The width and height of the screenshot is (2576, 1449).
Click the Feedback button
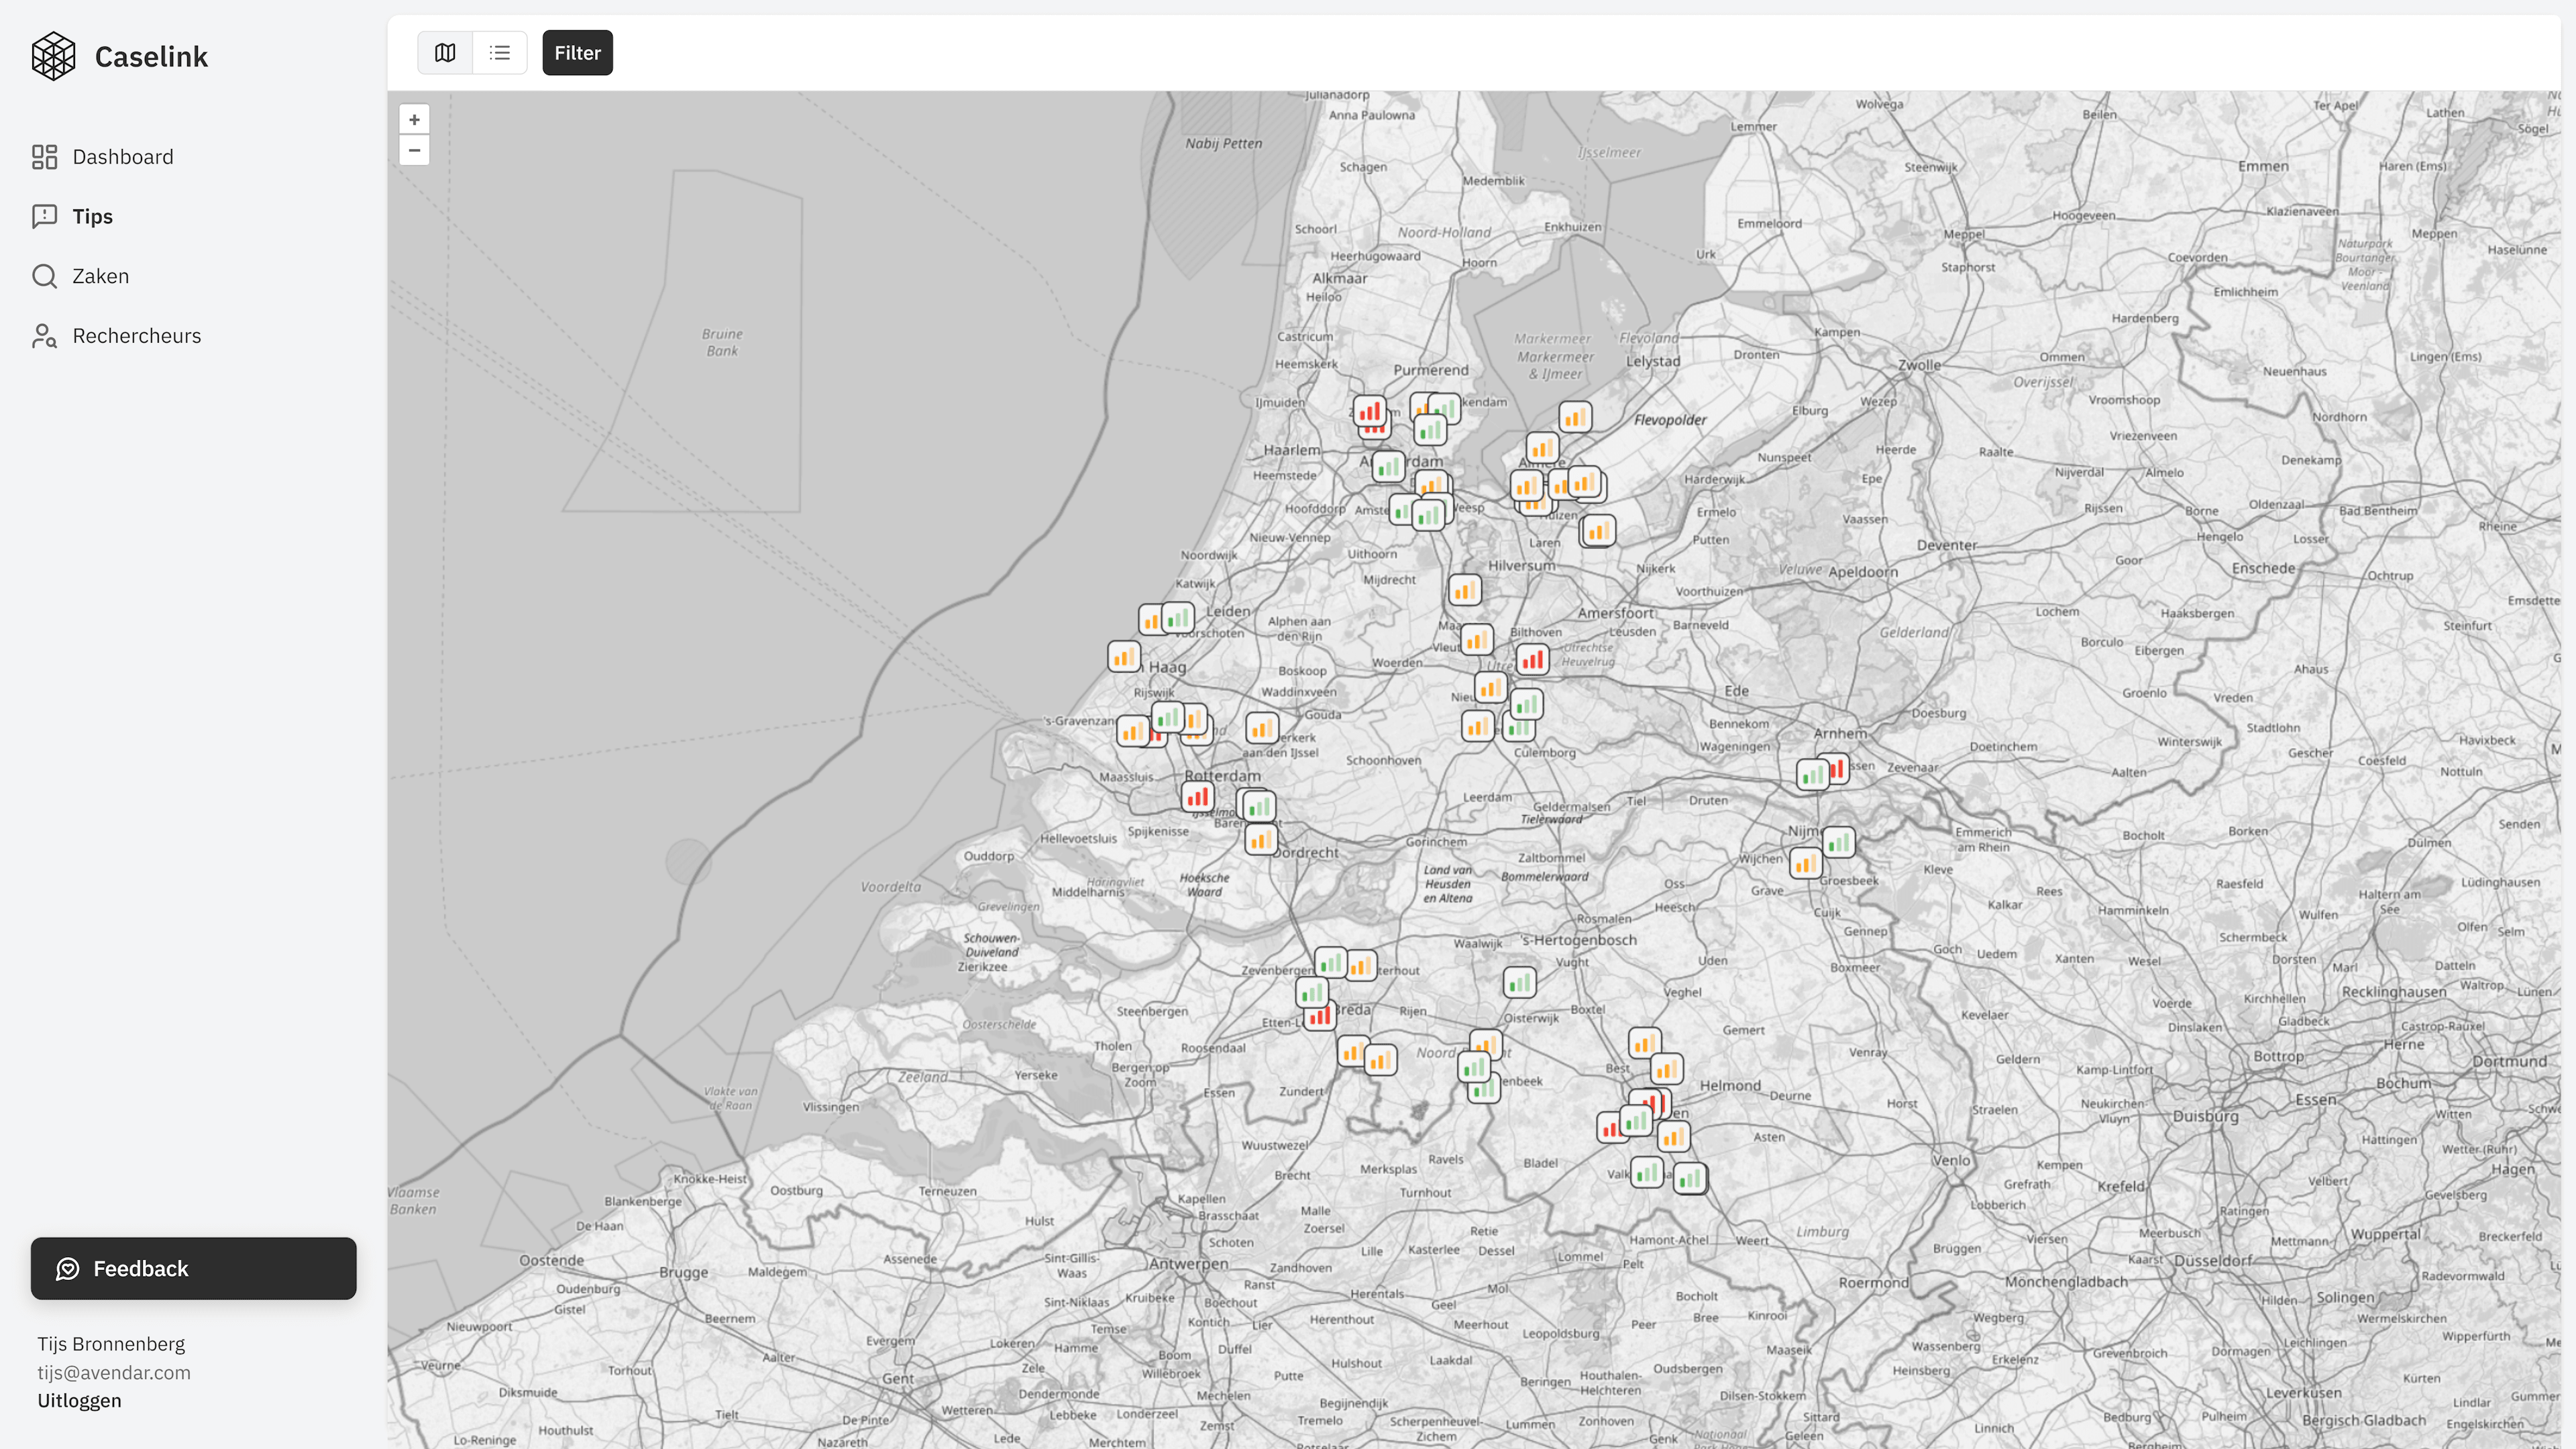click(193, 1268)
